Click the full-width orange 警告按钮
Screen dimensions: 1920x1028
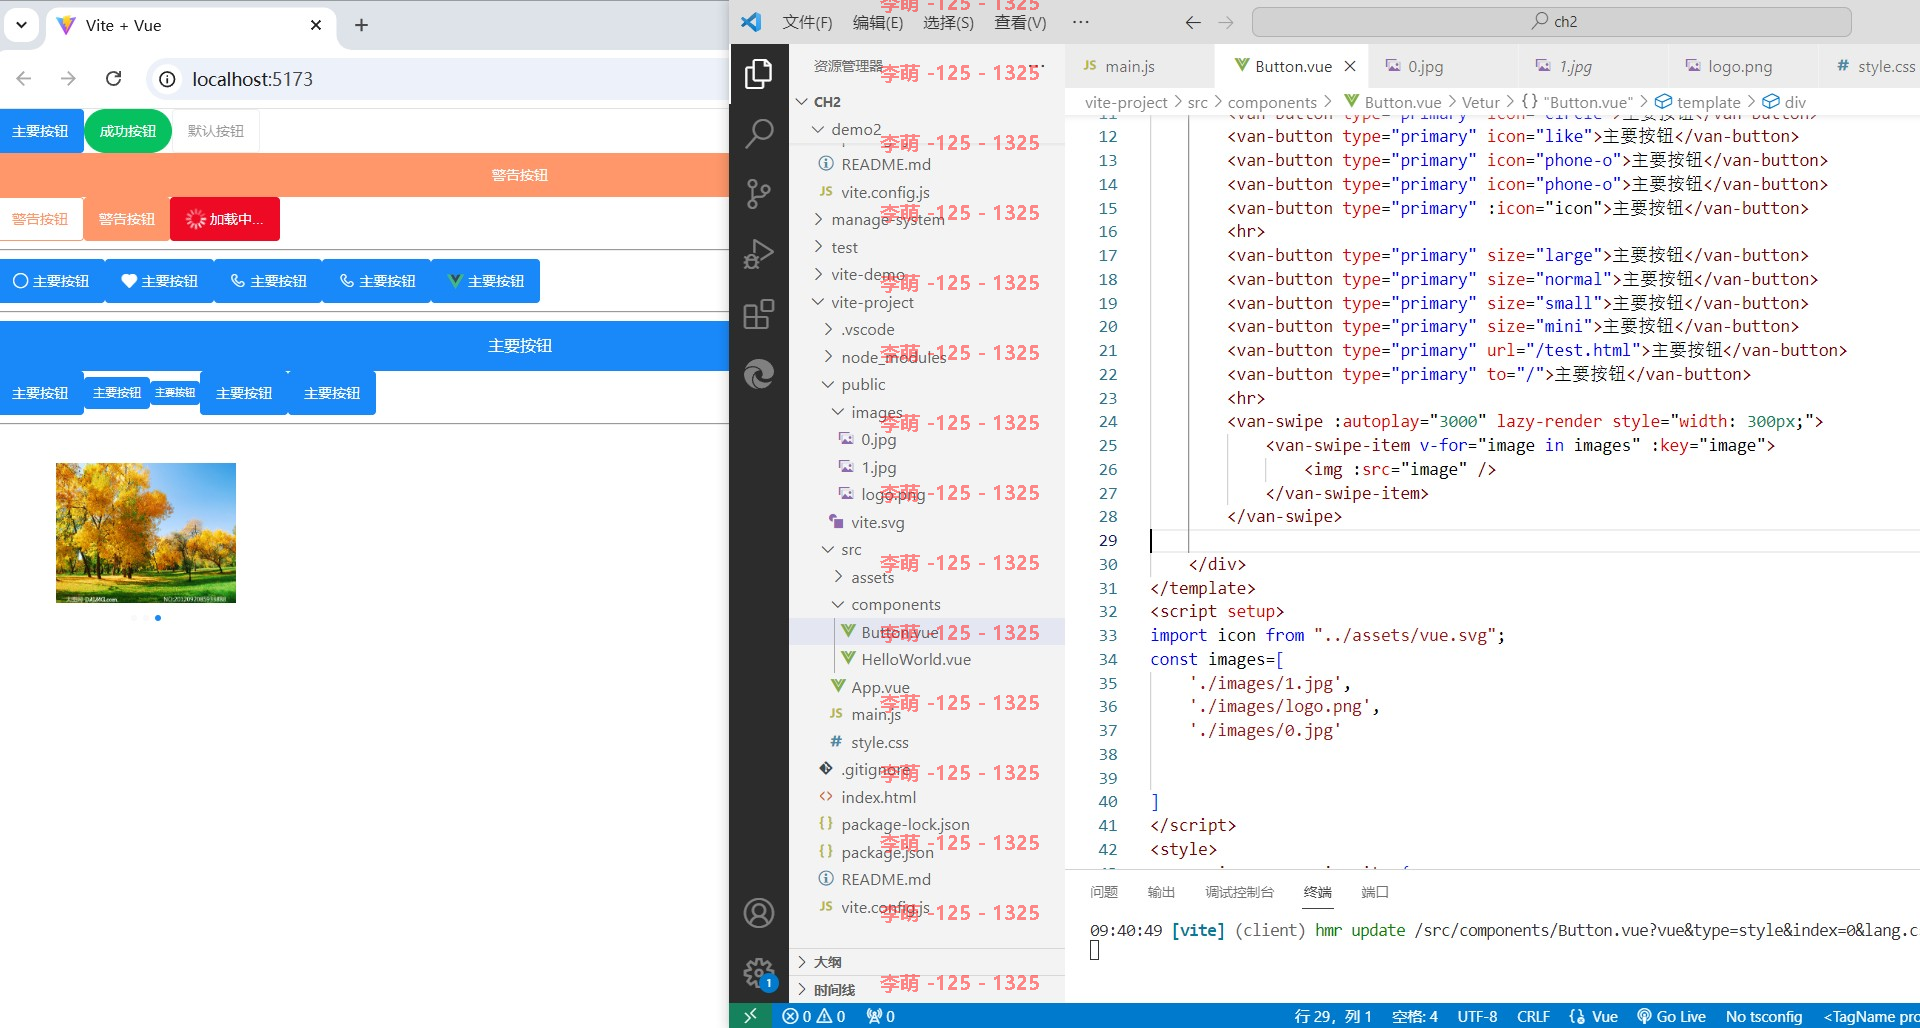(x=364, y=175)
